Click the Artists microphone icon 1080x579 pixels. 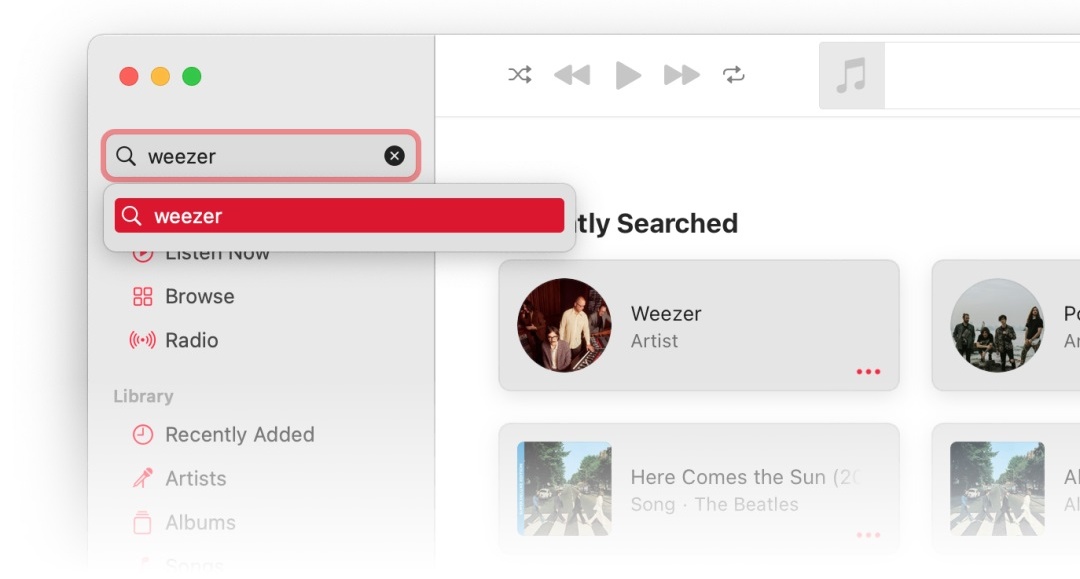pyautogui.click(x=143, y=479)
